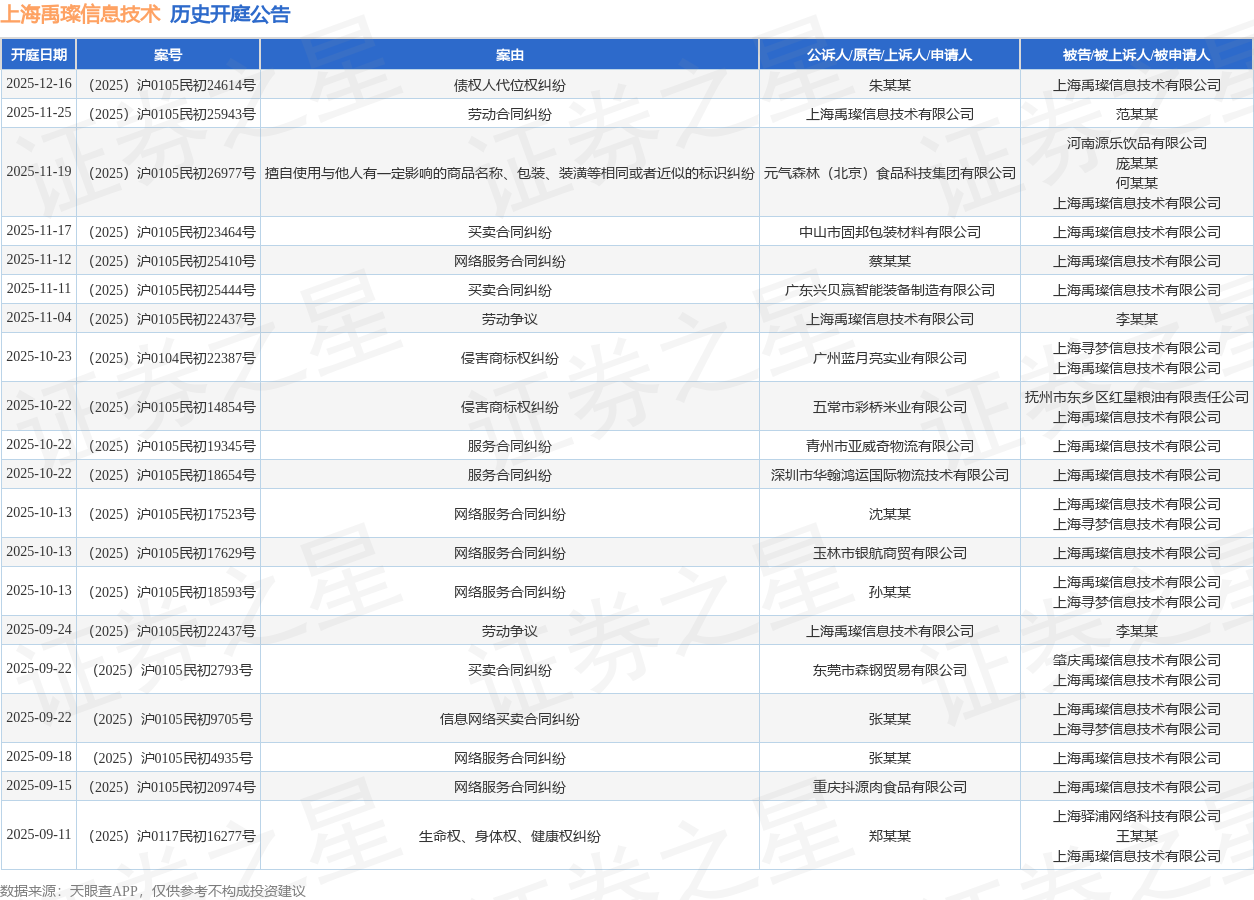The width and height of the screenshot is (1254, 900).
Task: Click the date cell '2025-11-25'
Action: 39,113
